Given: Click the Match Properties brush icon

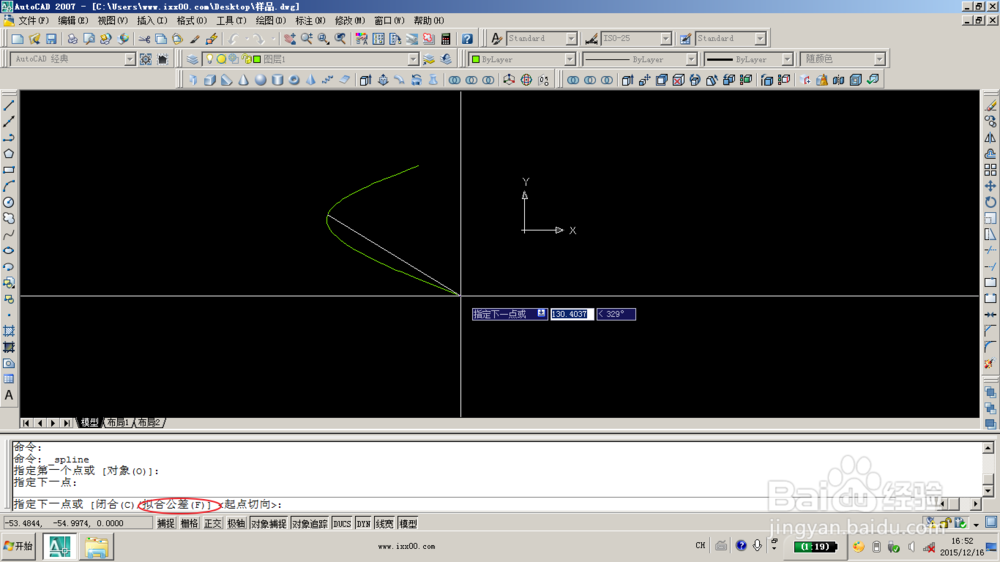Looking at the screenshot, I should [x=211, y=39].
